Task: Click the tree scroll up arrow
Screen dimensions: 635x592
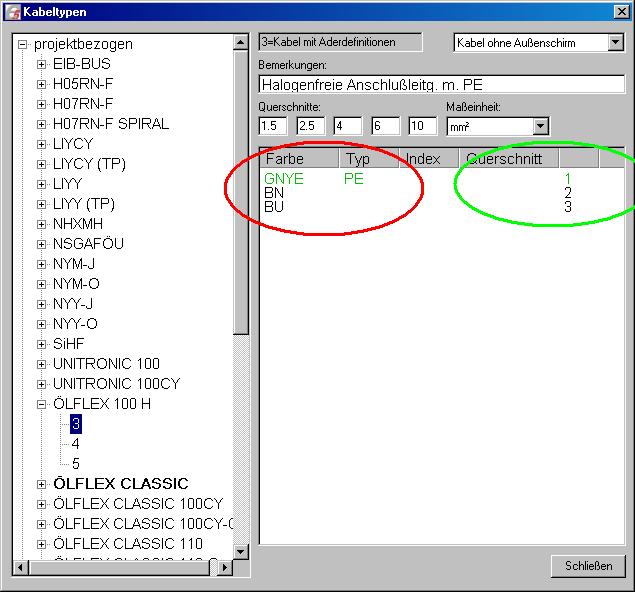Action: [x=241, y=42]
